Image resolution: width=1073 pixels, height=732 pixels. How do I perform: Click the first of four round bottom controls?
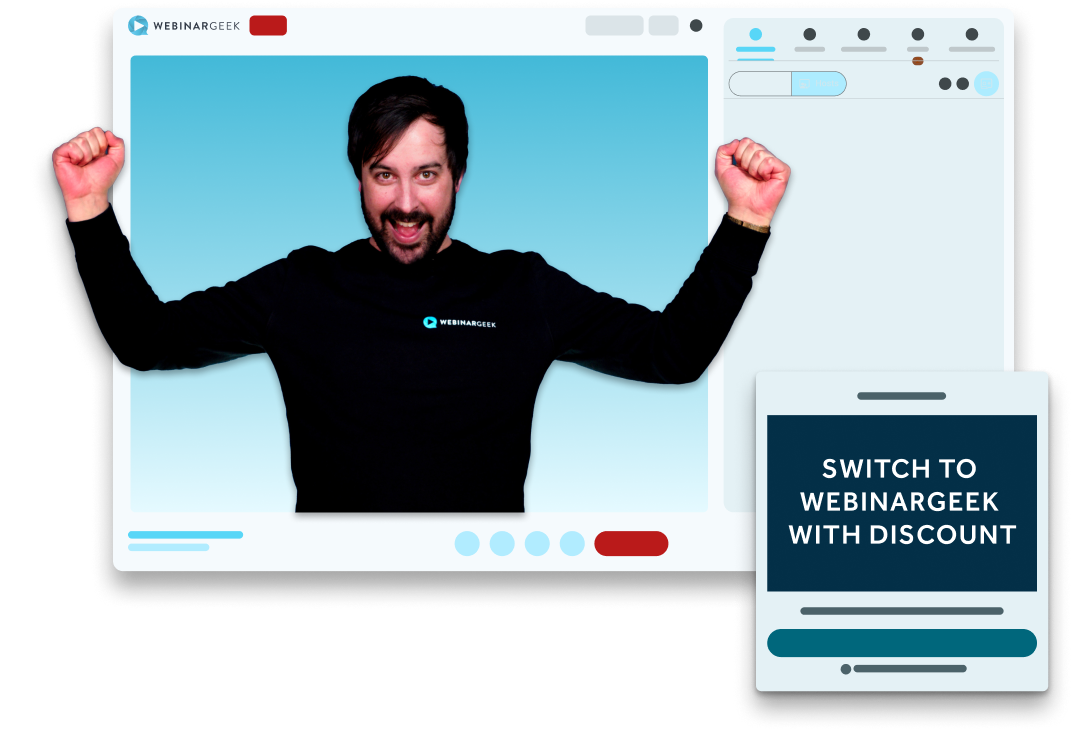coord(467,543)
